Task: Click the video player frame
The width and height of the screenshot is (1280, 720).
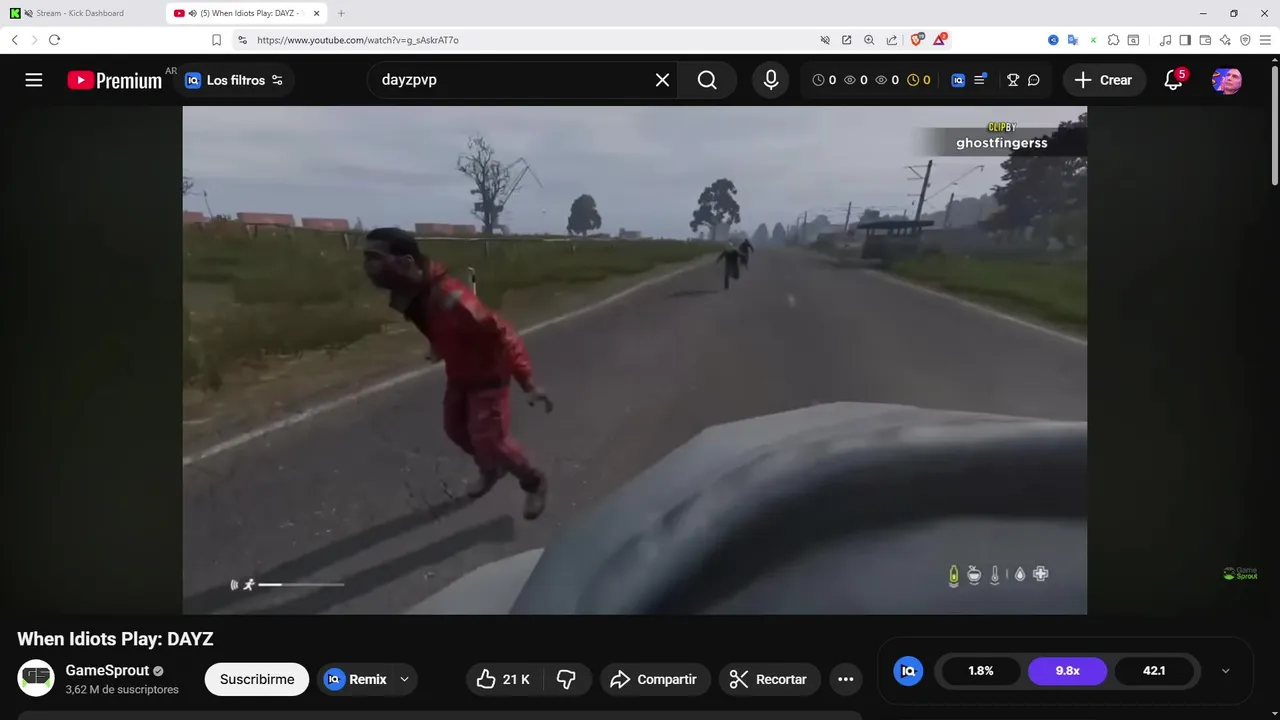Action: pyautogui.click(x=634, y=360)
